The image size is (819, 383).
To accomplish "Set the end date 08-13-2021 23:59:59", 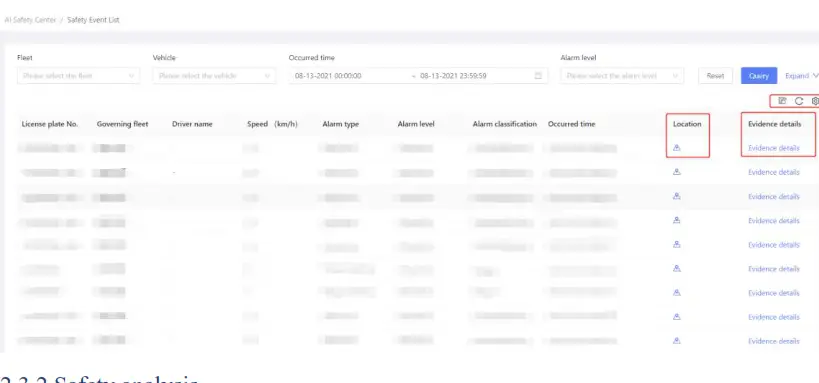I will click(453, 76).
